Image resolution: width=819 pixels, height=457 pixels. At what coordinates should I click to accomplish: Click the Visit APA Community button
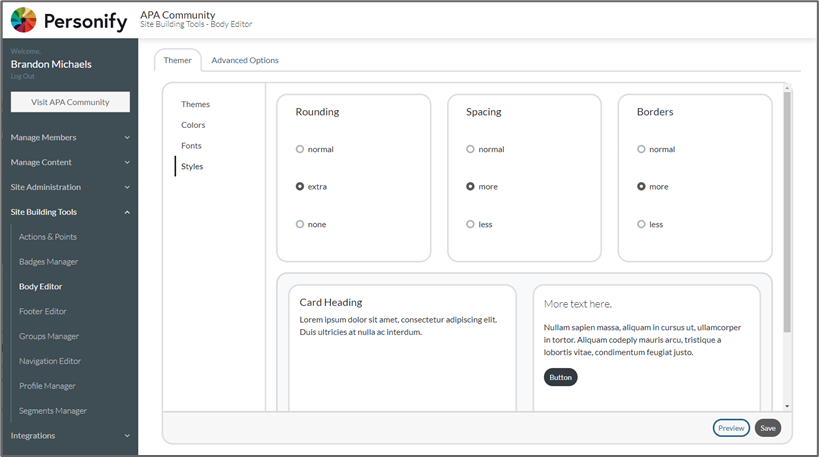tap(70, 102)
